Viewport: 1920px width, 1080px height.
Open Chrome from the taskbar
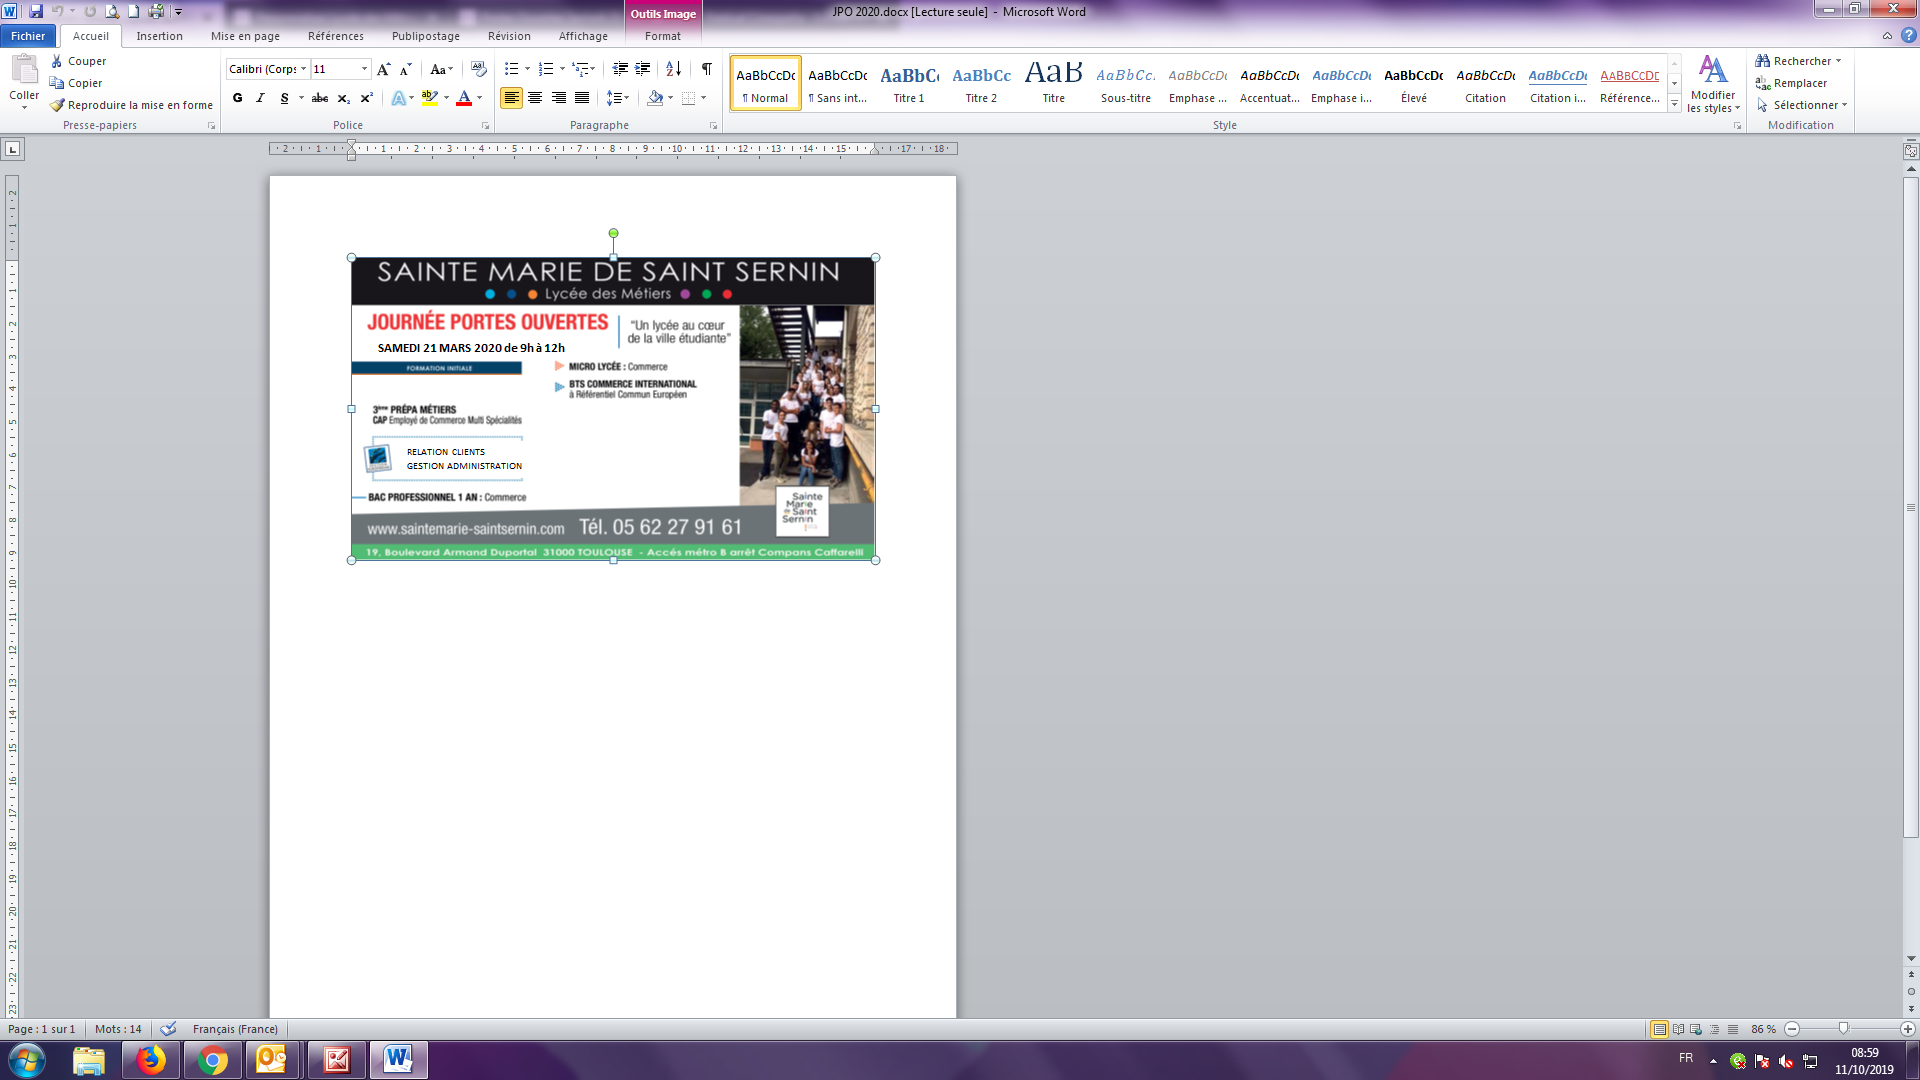[x=212, y=1059]
